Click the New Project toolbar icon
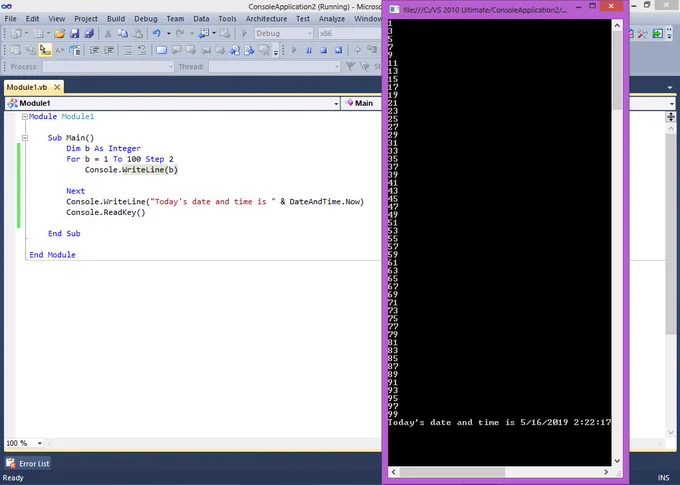Image resolution: width=680 pixels, height=485 pixels. (16, 33)
